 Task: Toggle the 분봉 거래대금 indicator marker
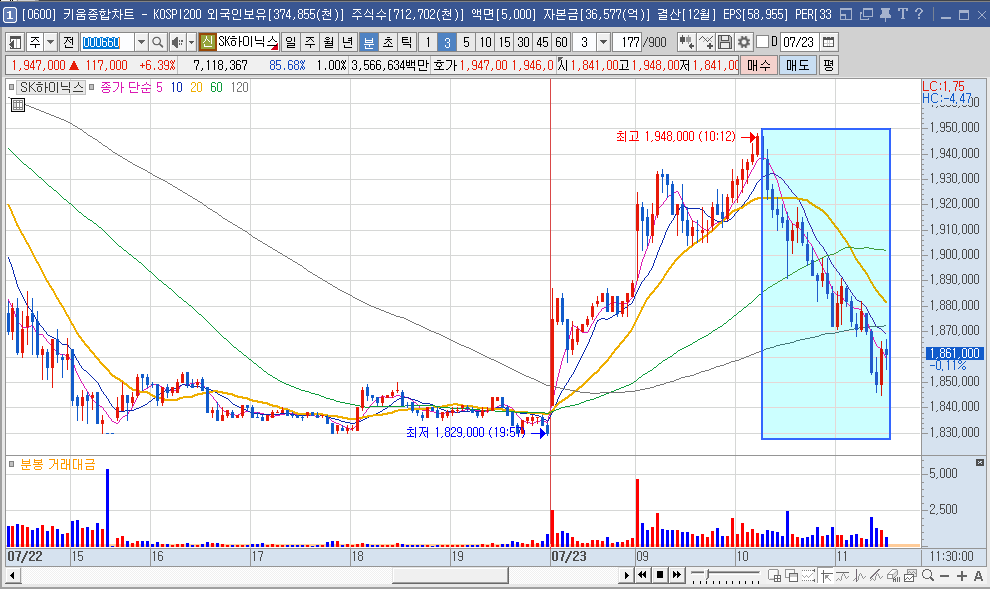point(11,465)
